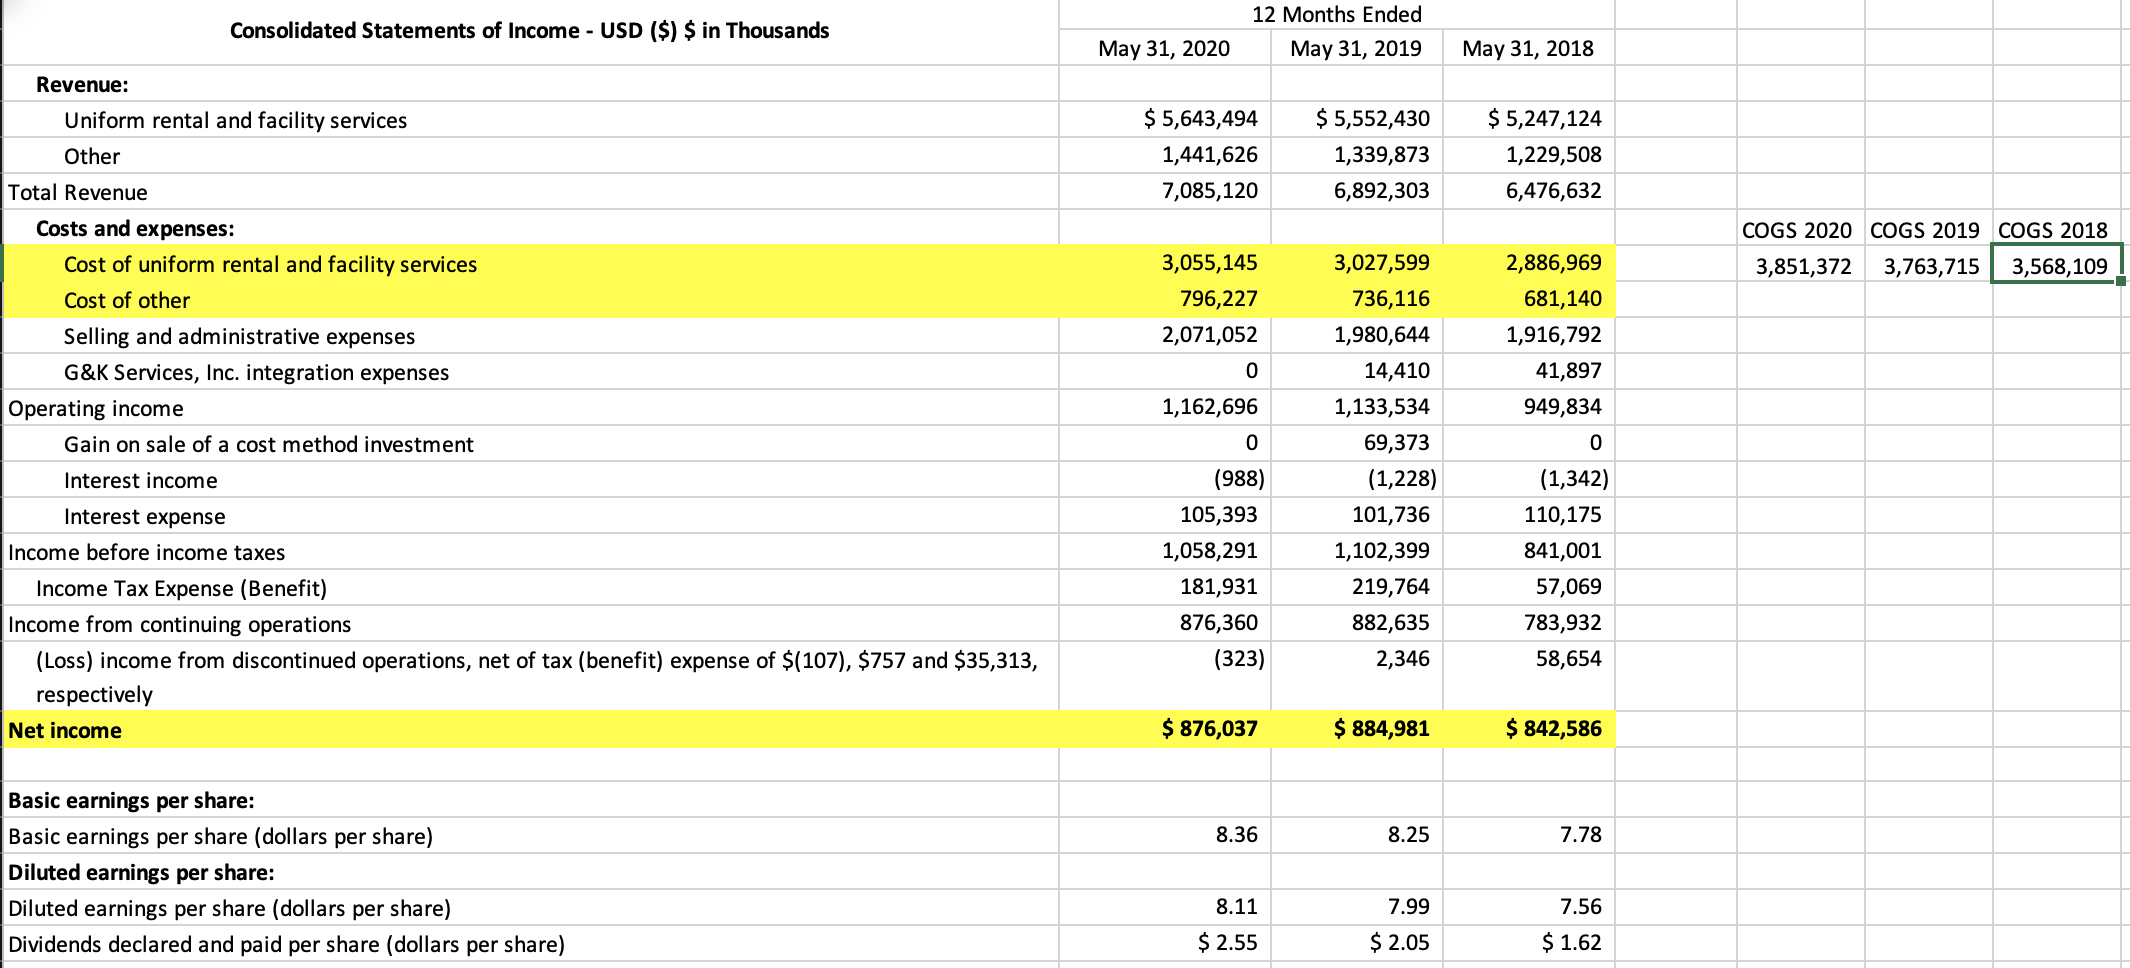Select the '(Loss) income from discontinued operations' label
Screen dimensions: 2130x968
[536, 677]
